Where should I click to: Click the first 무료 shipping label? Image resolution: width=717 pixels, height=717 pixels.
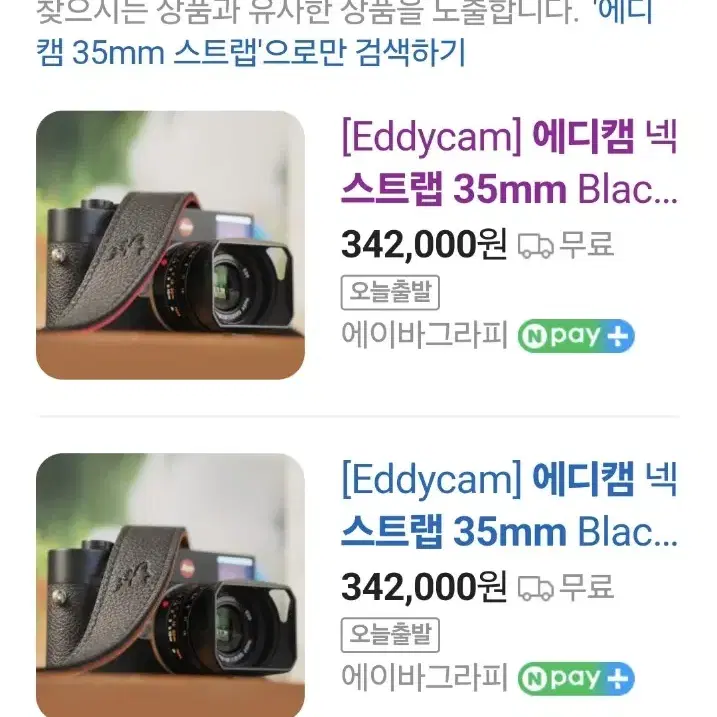(587, 244)
